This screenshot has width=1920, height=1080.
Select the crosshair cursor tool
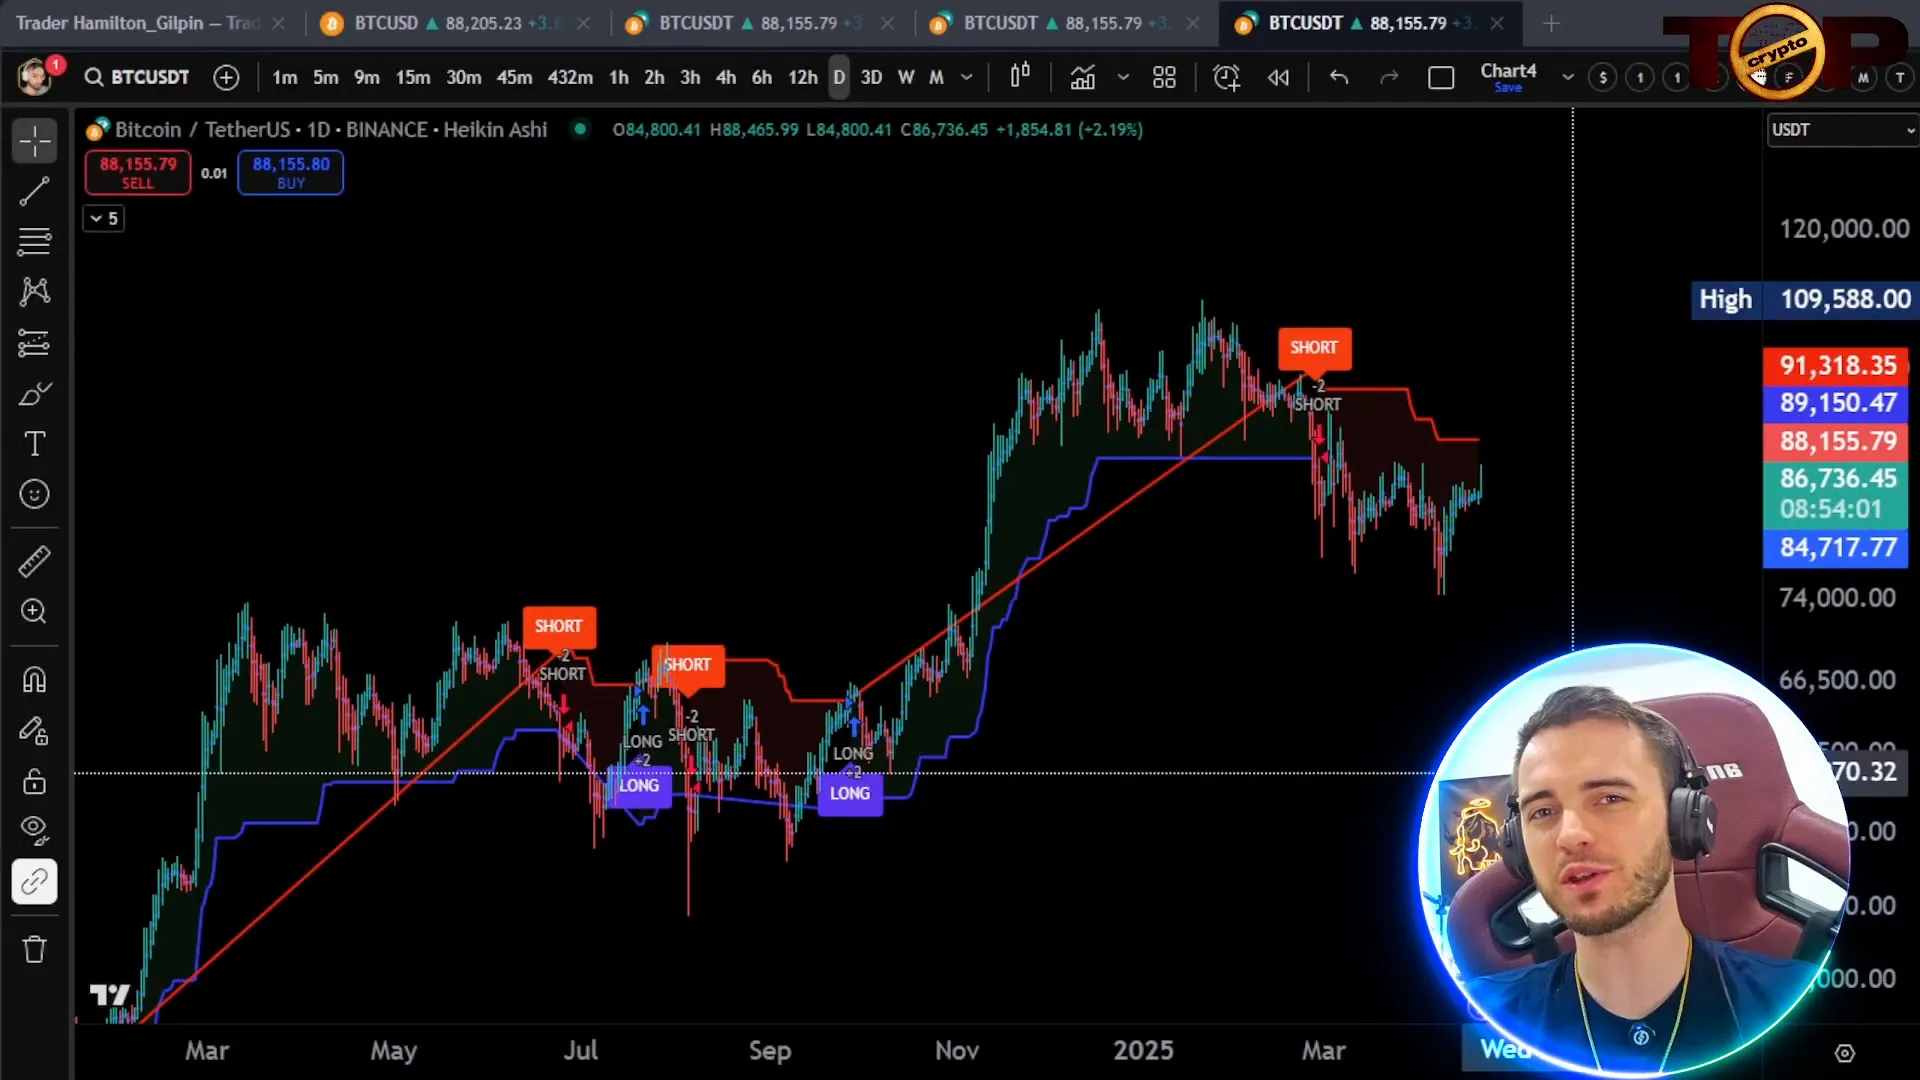(x=34, y=141)
